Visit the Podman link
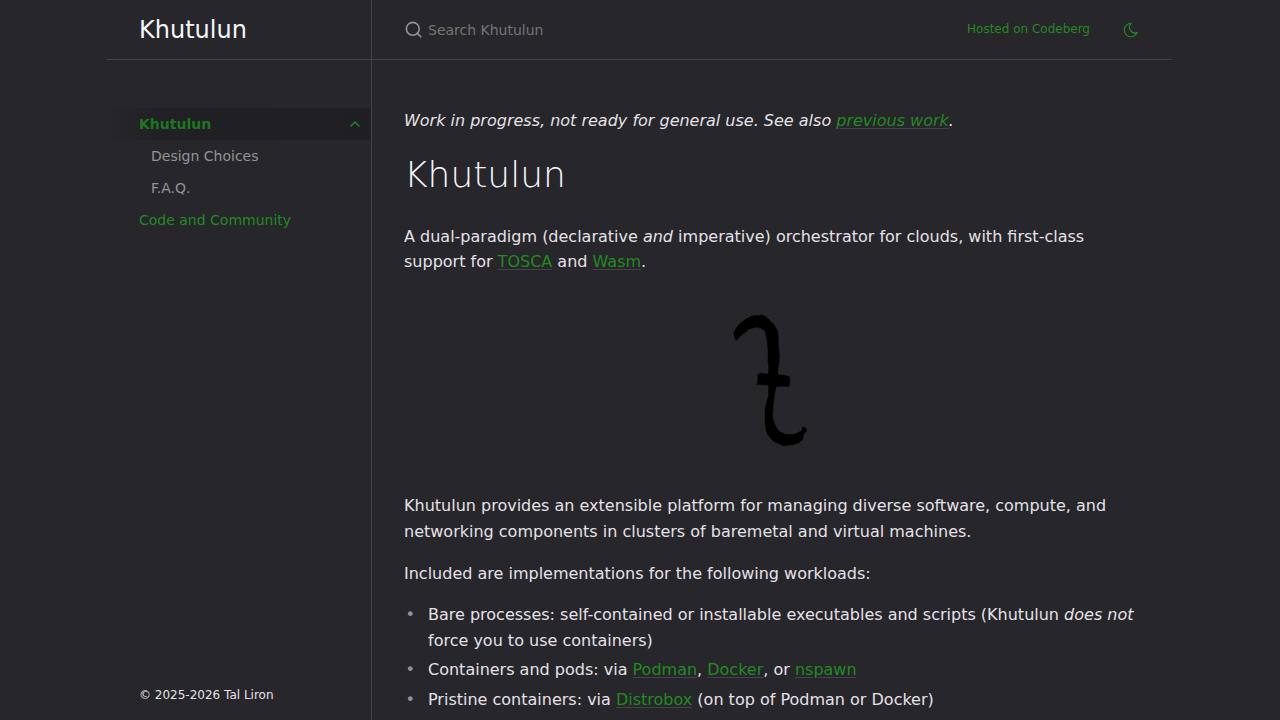Viewport: 1280px width, 720px height. point(664,669)
